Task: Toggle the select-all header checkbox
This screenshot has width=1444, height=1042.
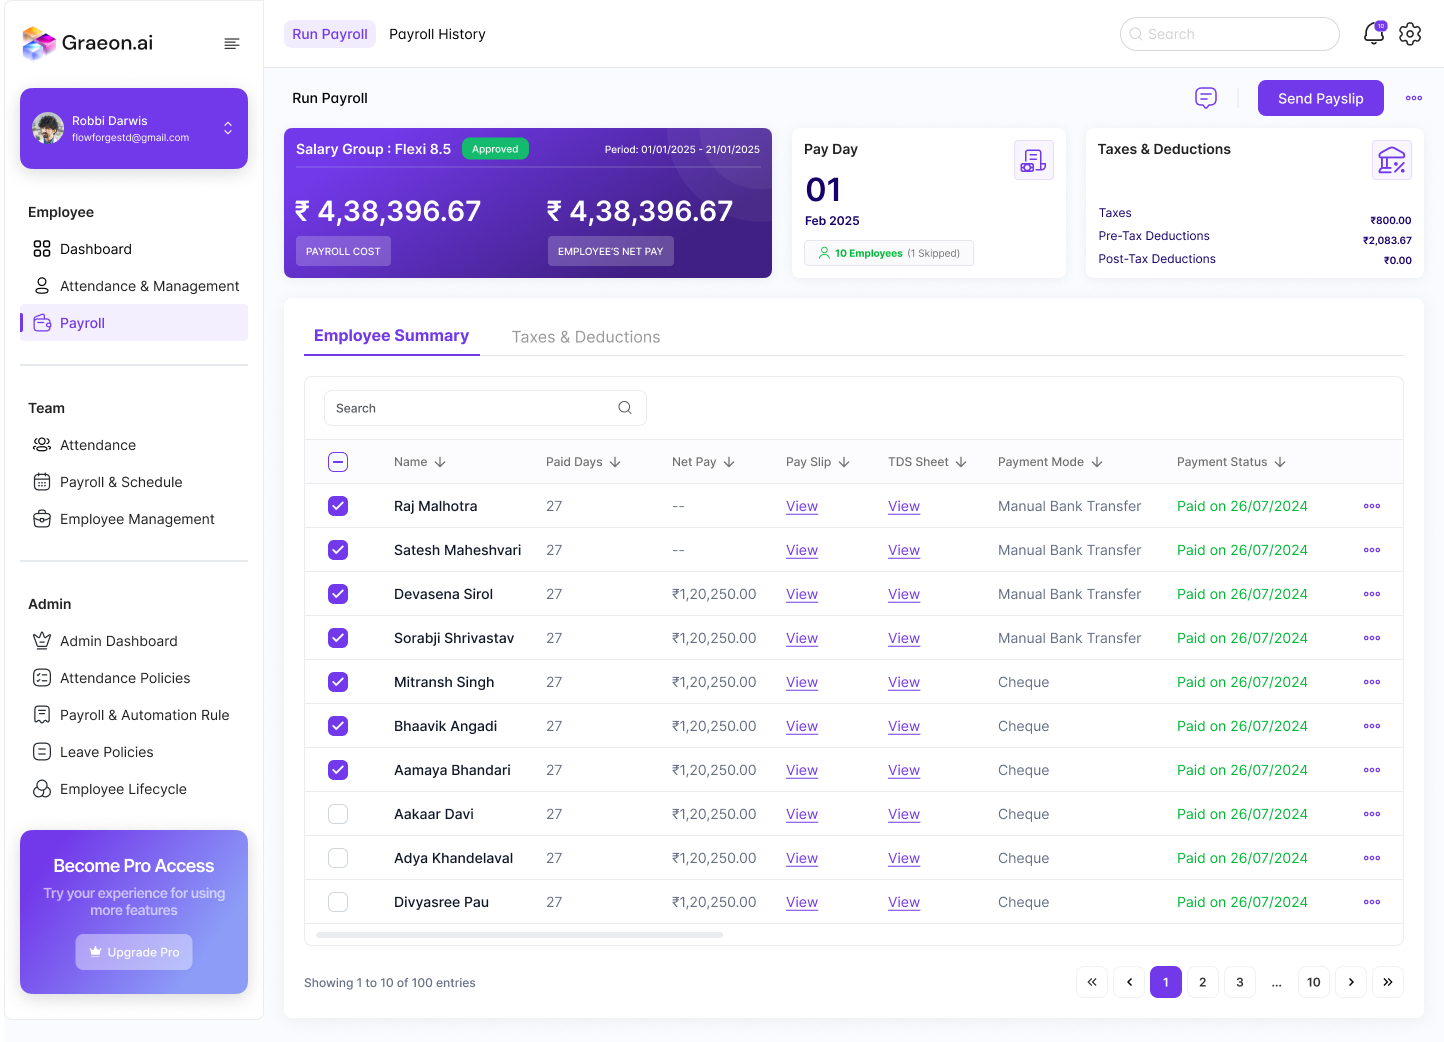Action: pyautogui.click(x=338, y=462)
